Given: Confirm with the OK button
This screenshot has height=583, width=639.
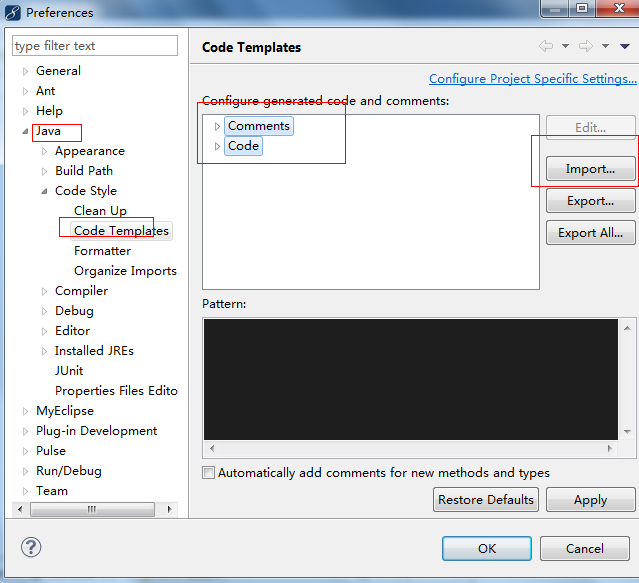Looking at the screenshot, I should tap(487, 548).
